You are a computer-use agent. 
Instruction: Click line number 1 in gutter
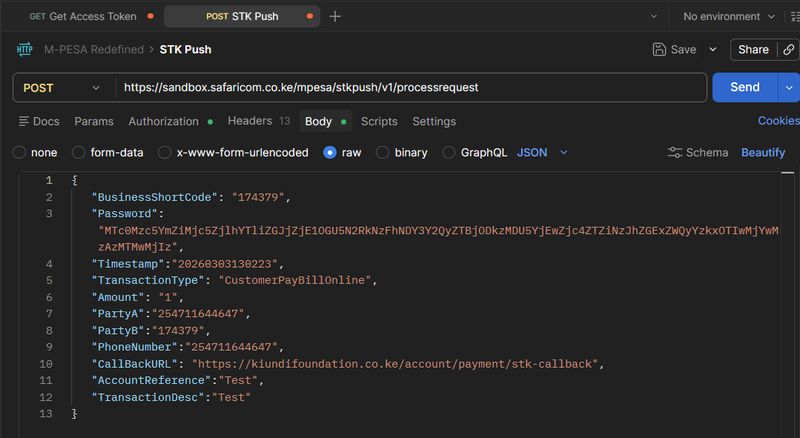pyautogui.click(x=49, y=180)
